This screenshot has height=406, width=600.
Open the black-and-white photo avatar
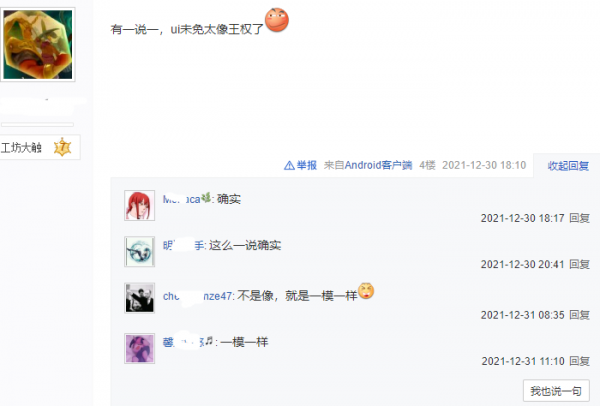pyautogui.click(x=139, y=298)
